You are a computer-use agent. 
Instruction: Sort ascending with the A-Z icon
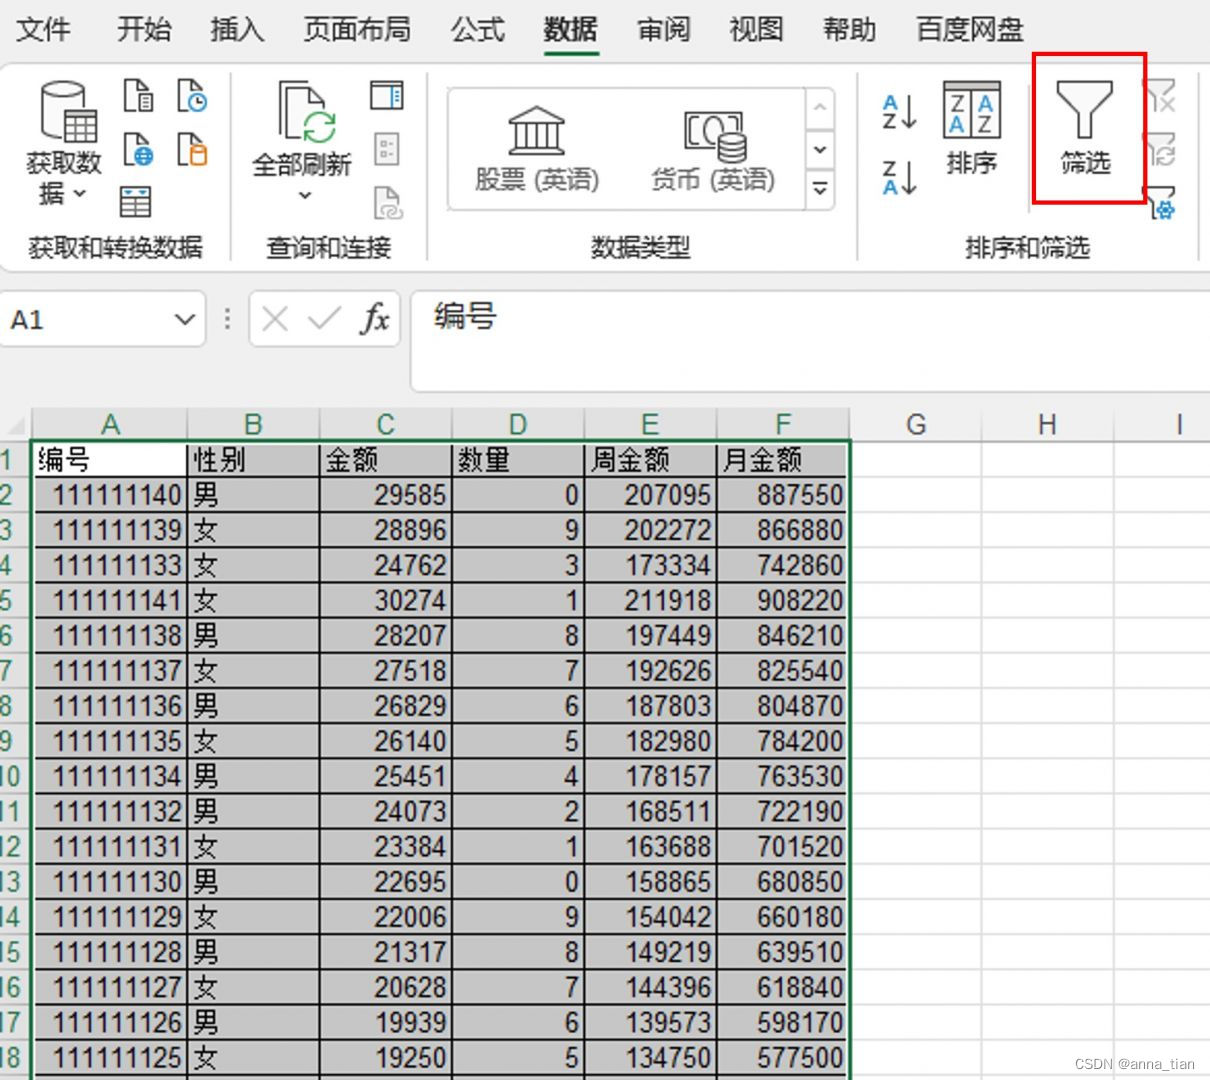[x=900, y=111]
